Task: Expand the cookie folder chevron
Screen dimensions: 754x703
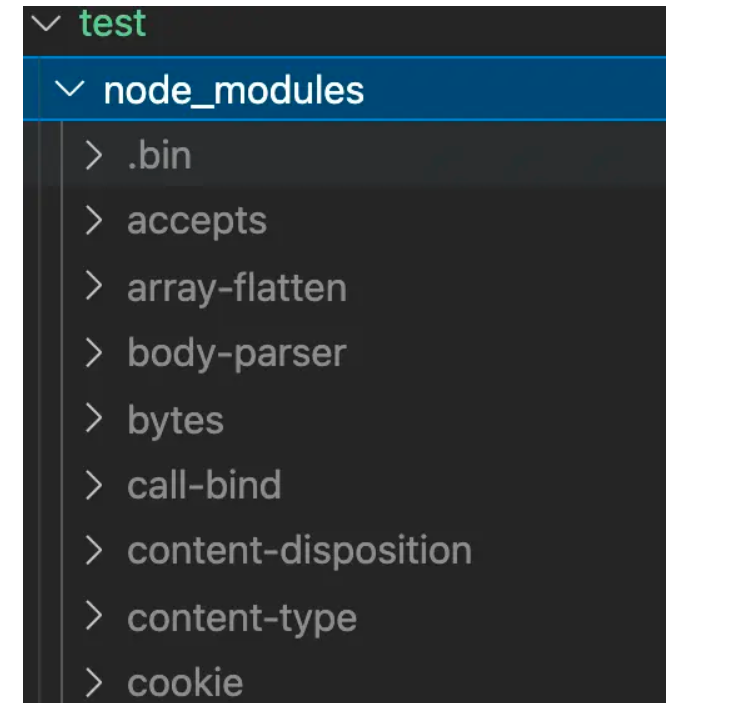Action: [94, 683]
